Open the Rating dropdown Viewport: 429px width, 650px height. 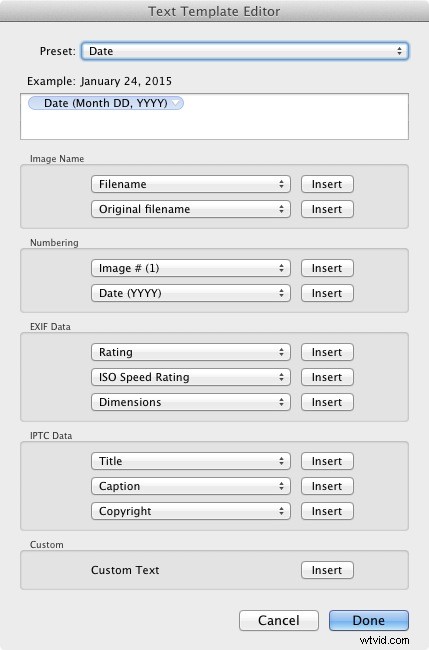(191, 352)
